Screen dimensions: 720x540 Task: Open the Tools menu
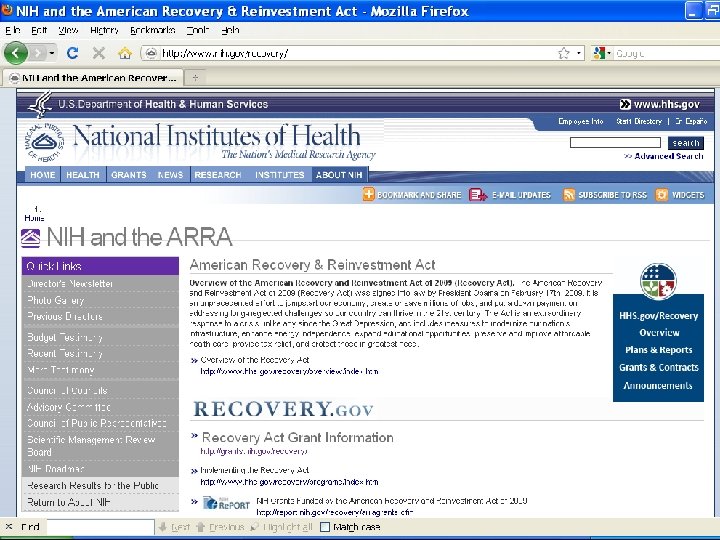coord(198,30)
